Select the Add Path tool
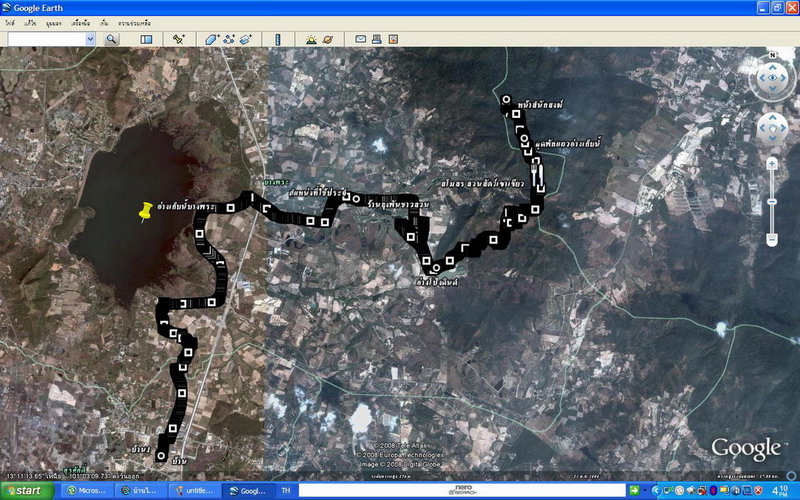This screenshot has height=500, width=800. pyautogui.click(x=228, y=39)
